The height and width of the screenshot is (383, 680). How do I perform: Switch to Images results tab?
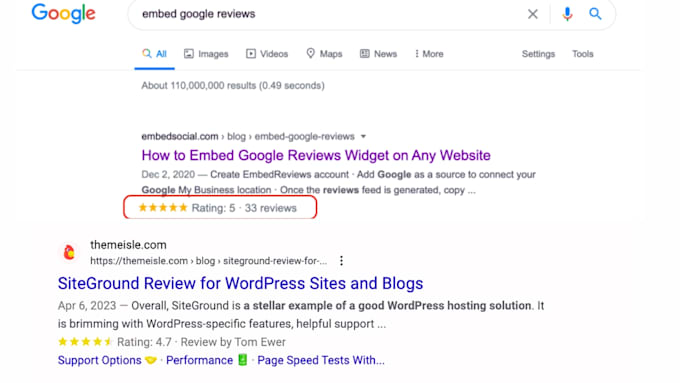pos(206,54)
